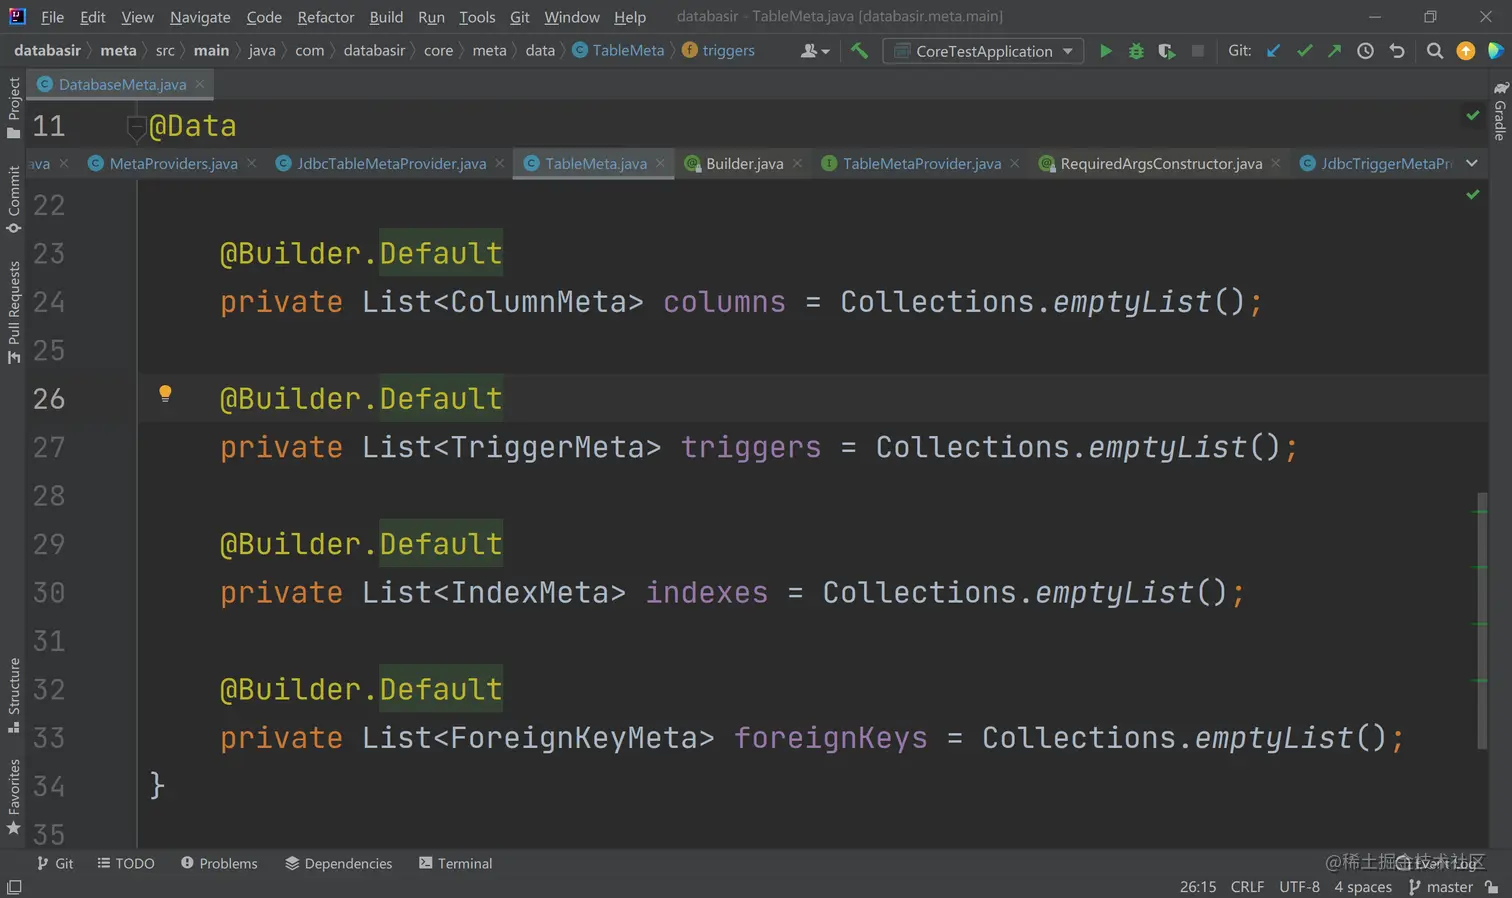Viewport: 1512px width, 898px height.
Task: Open the File menu
Action: 52,17
